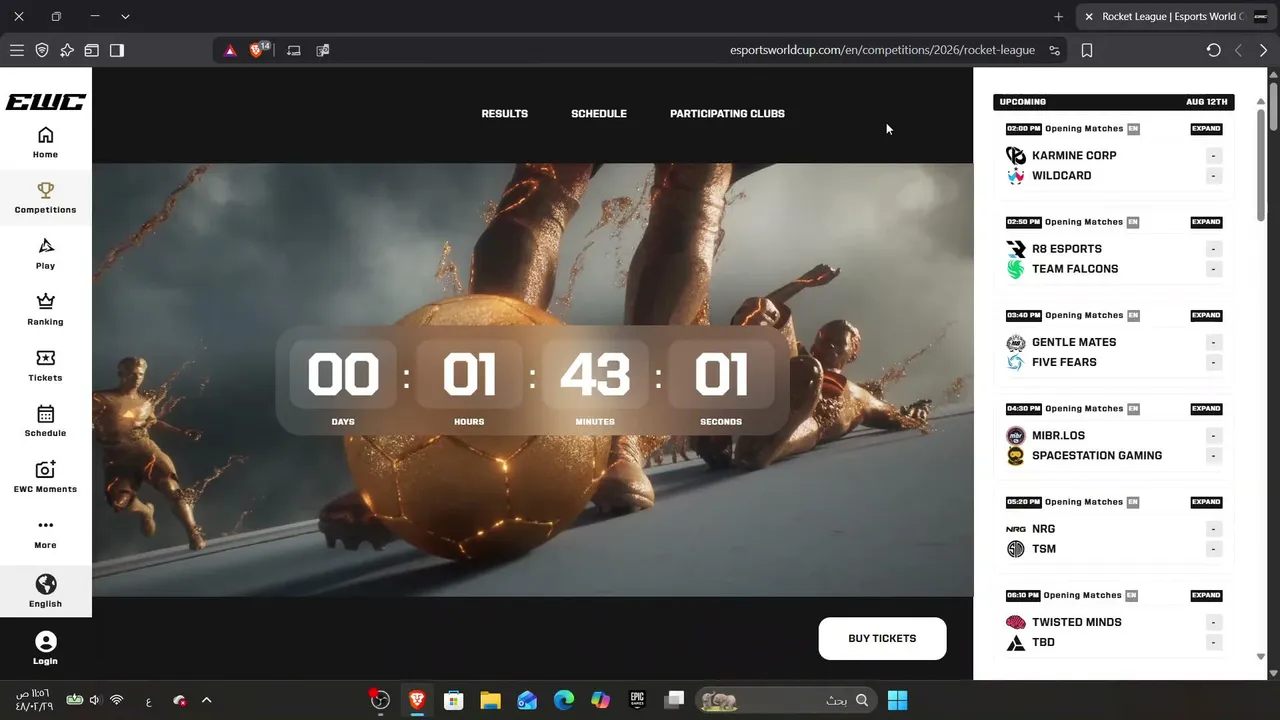Go forward in browser history
The image size is (1280, 720).
1264,50
